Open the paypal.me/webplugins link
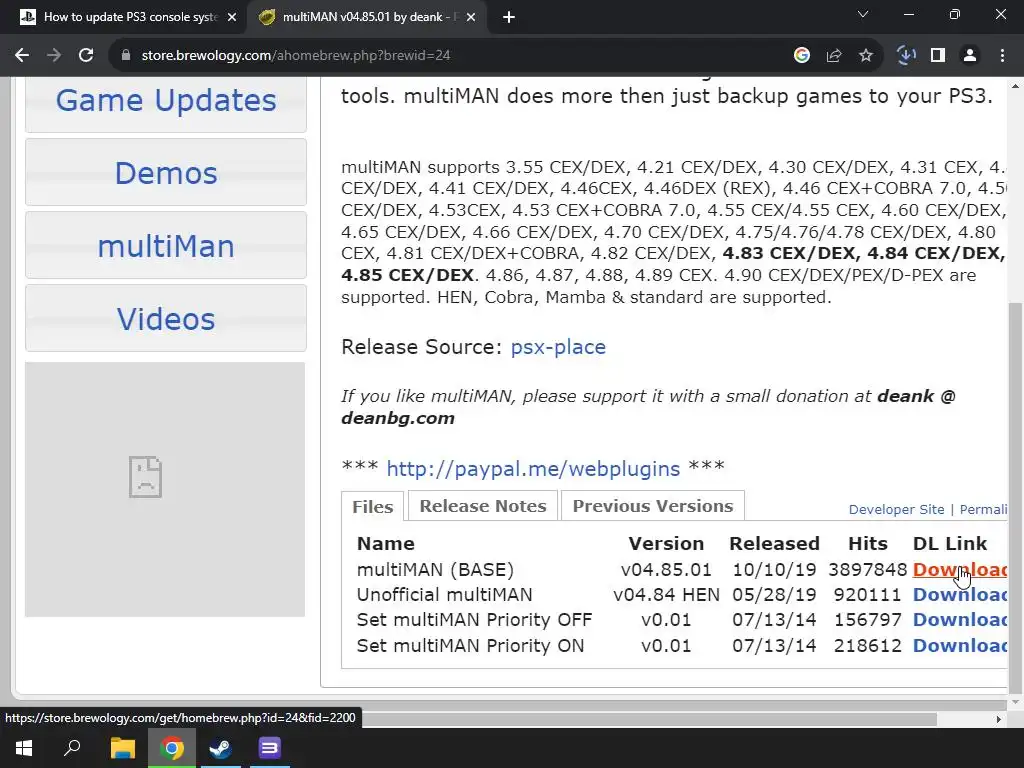 [x=533, y=468]
